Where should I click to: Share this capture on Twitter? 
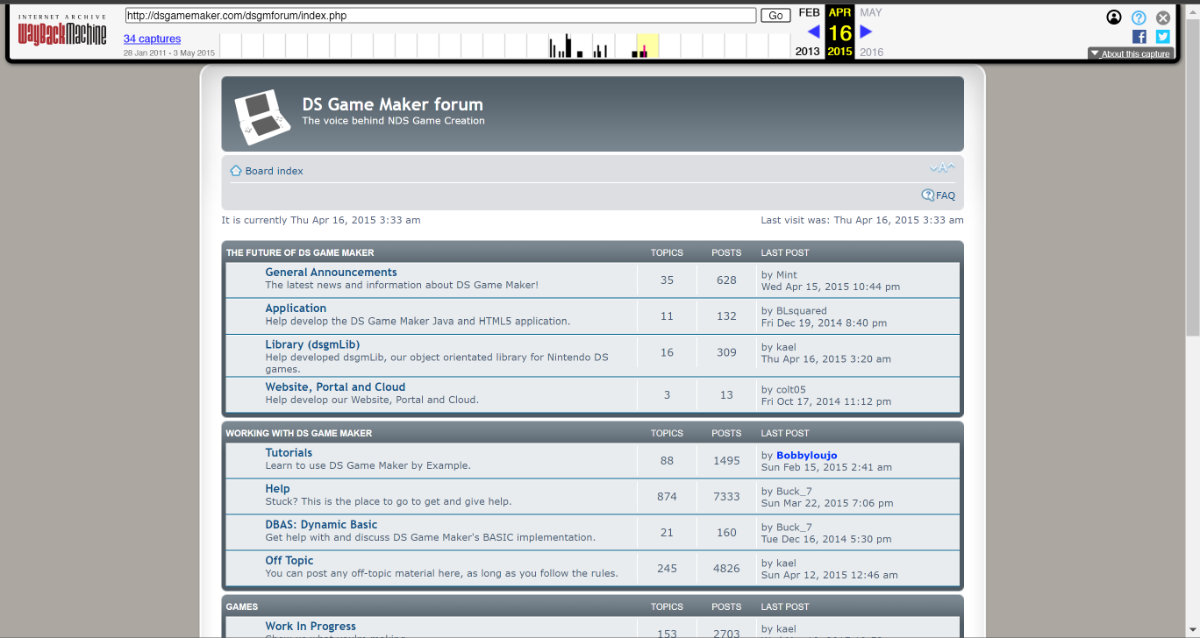(1163, 36)
